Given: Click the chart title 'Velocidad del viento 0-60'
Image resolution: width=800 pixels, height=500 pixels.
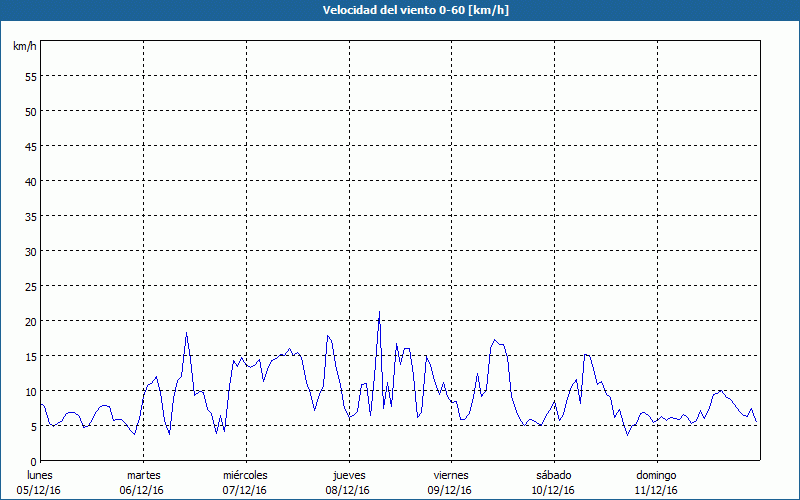Looking at the screenshot, I should click(400, 10).
